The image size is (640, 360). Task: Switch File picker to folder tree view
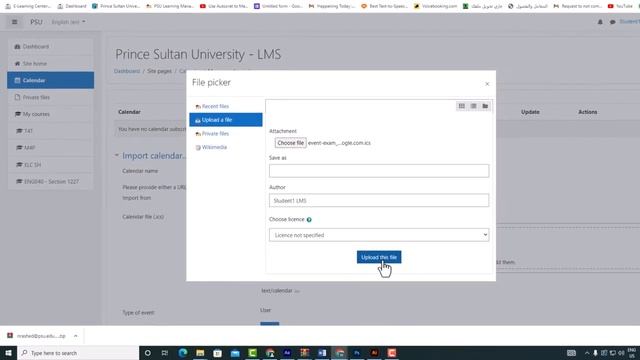point(485,106)
